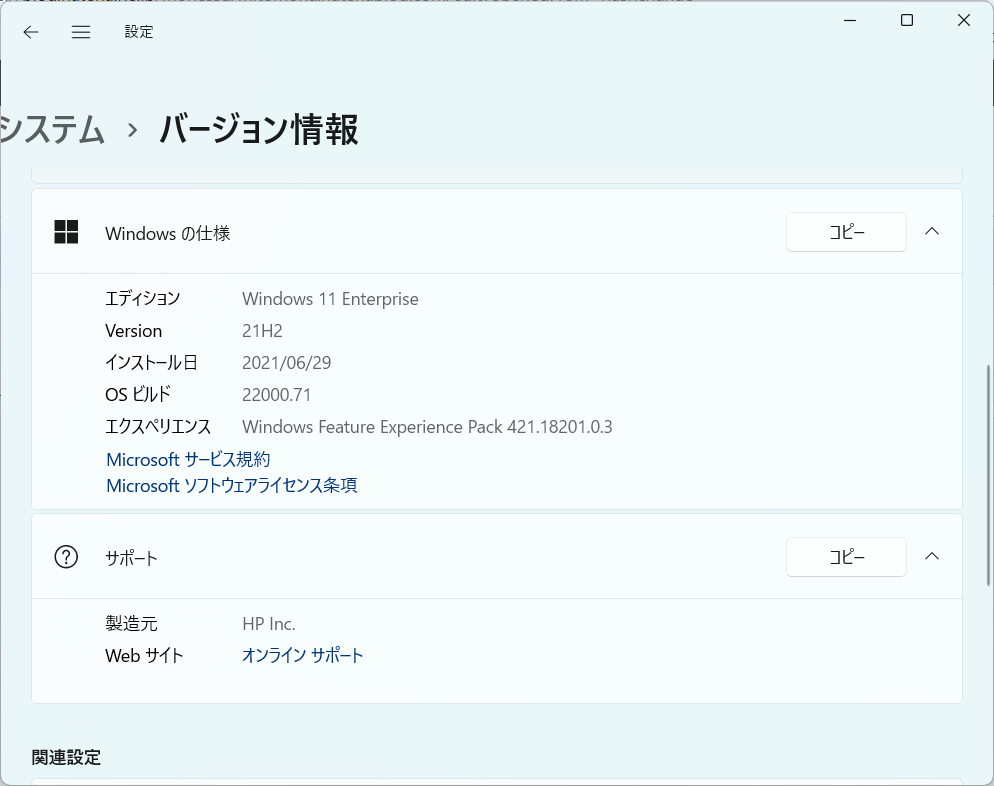Collapse the Windows の仕様 section
The height and width of the screenshot is (786, 994).
932,231
